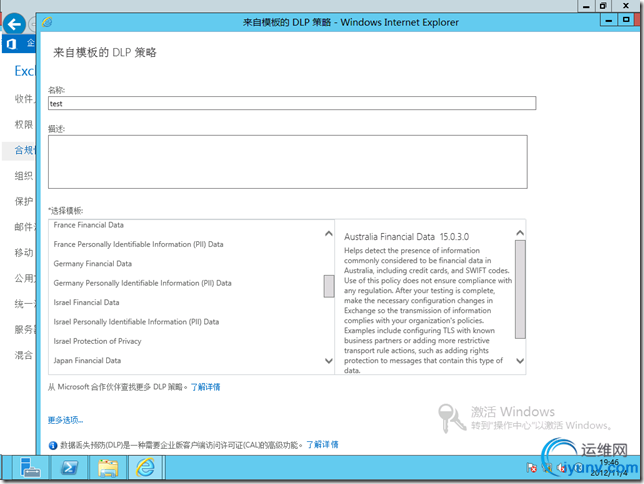Open 权限 section in background Exchange sidebar
Viewport: 644px width, 484px height.
click(x=24, y=124)
